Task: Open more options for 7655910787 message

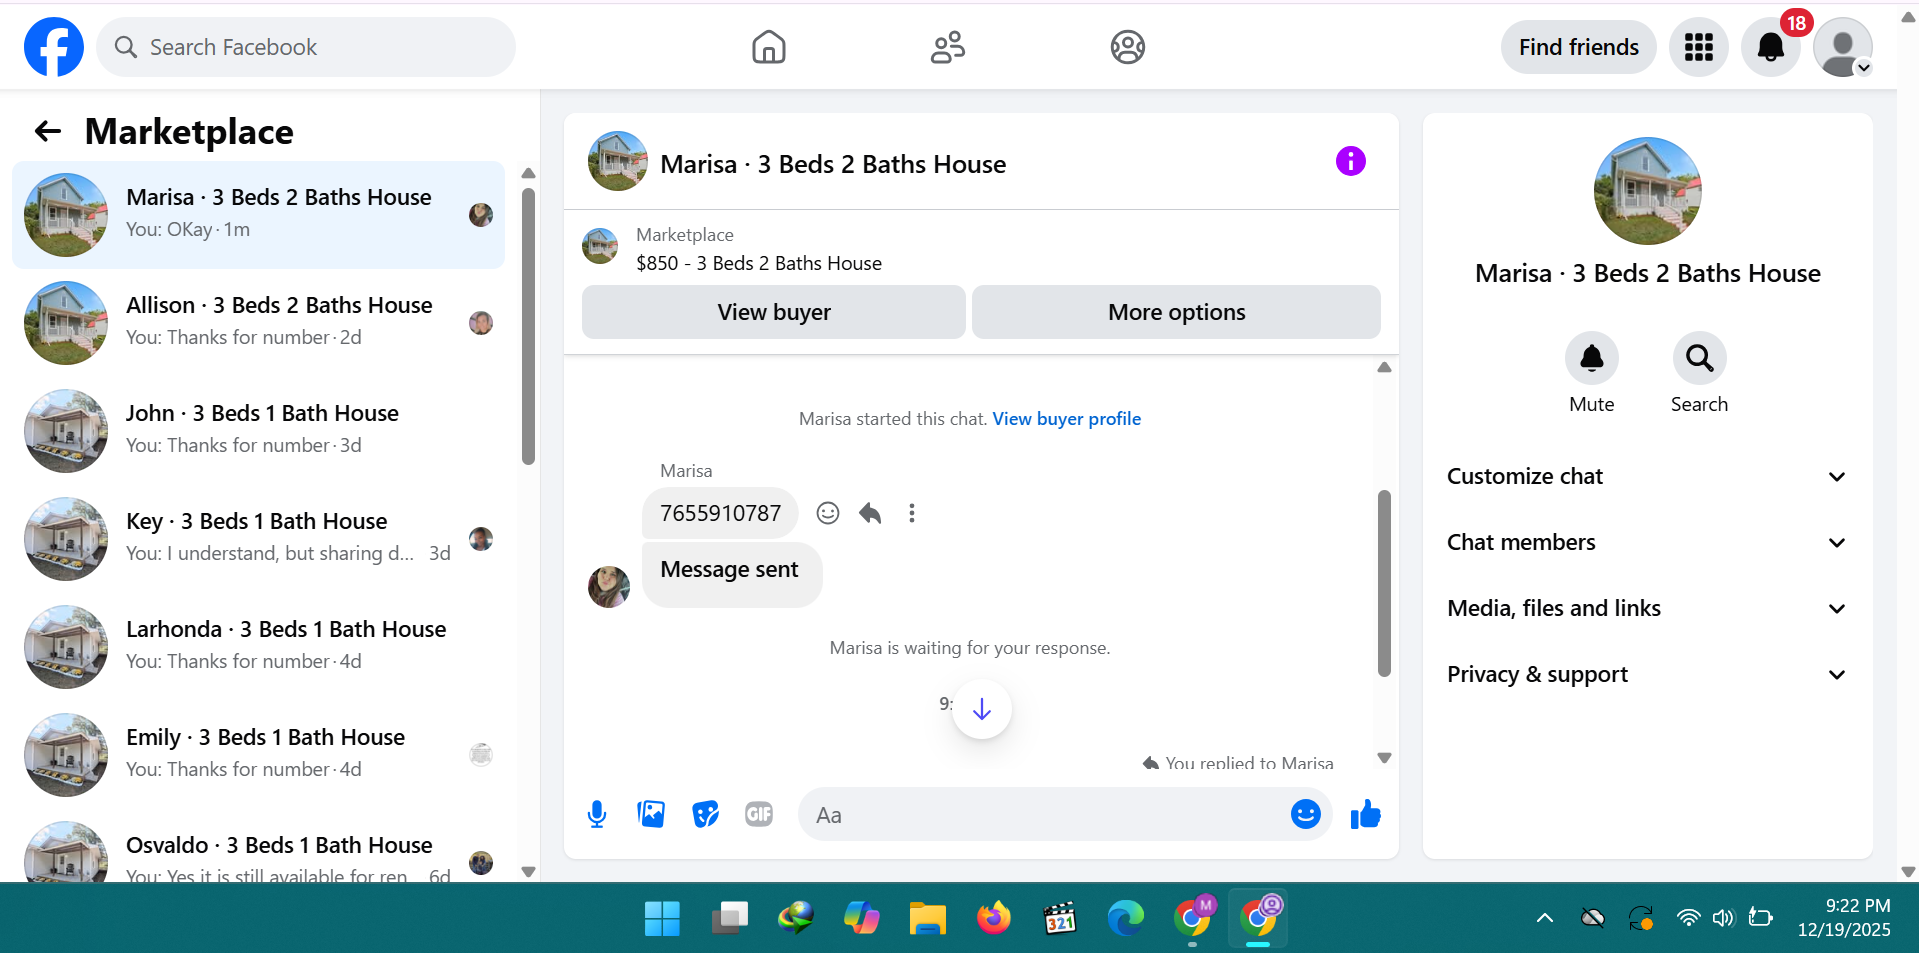Action: [x=911, y=513]
